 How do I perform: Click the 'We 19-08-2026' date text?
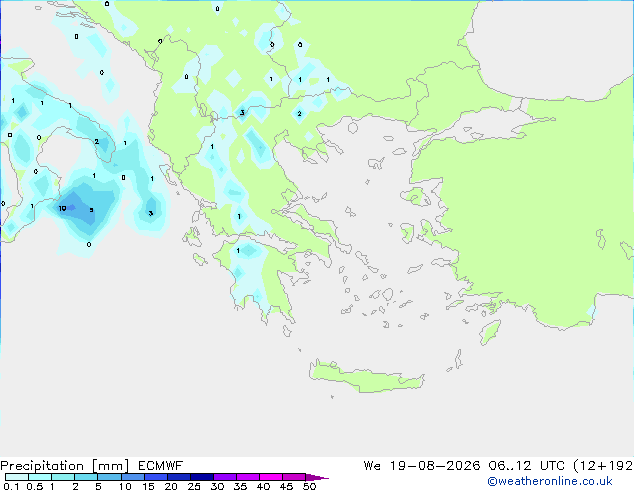422,466
